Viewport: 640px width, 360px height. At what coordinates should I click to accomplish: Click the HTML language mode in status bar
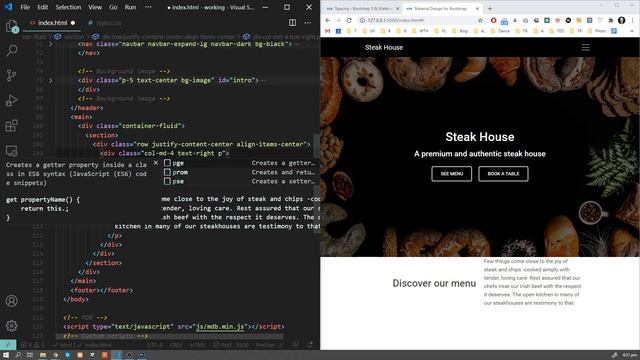click(x=198, y=345)
